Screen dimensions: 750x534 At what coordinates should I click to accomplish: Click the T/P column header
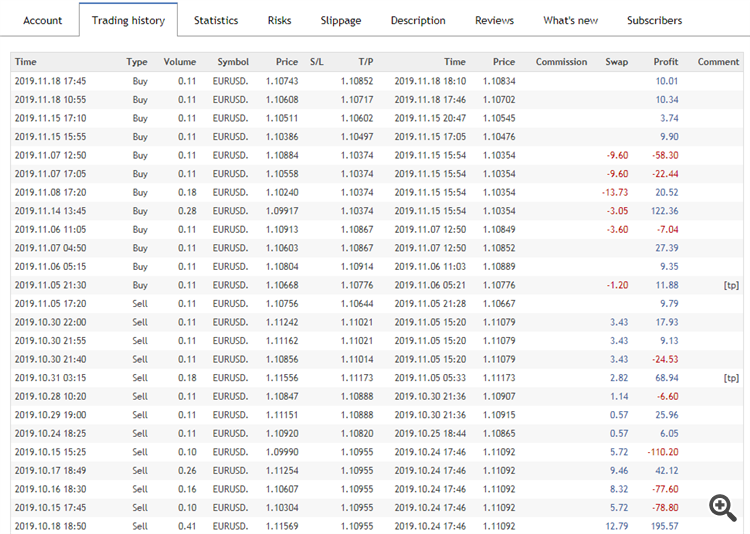point(366,62)
